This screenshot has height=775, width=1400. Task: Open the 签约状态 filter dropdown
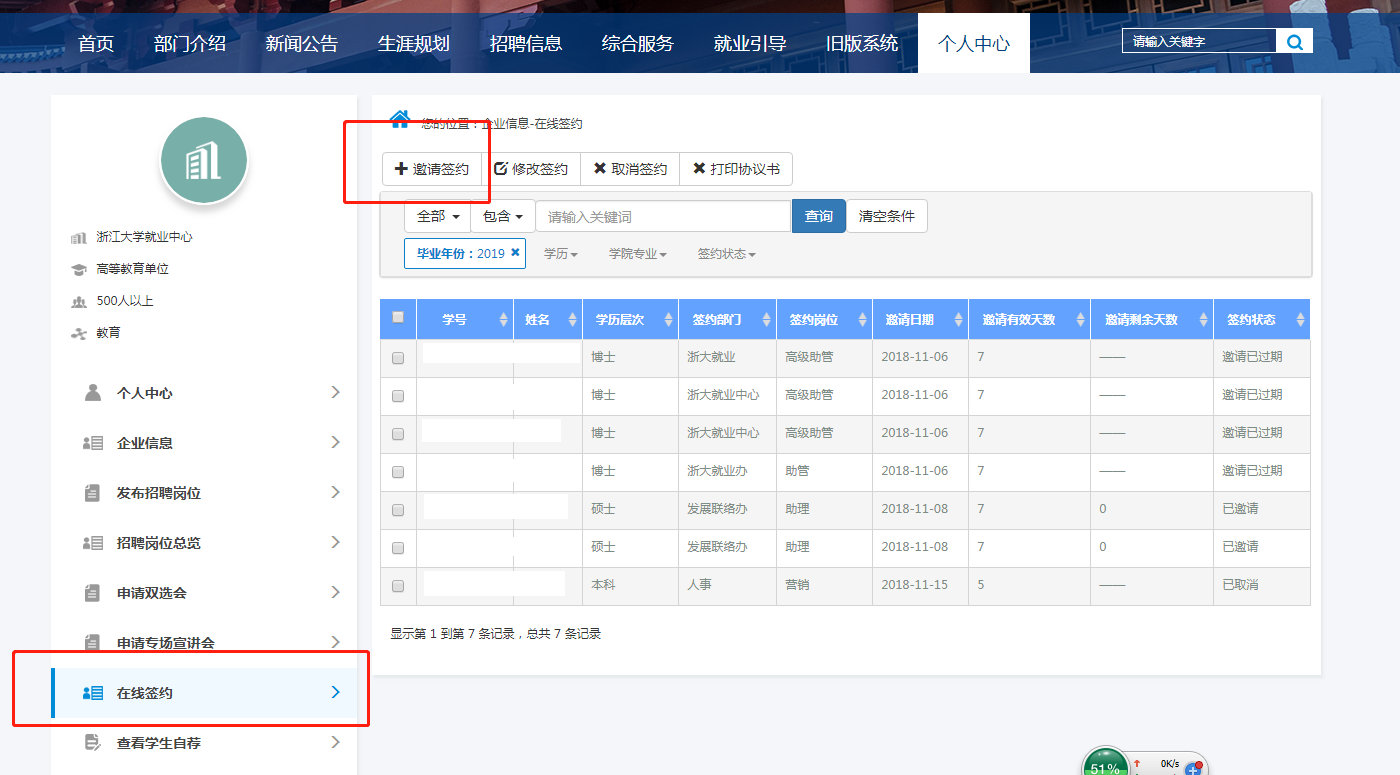pos(726,254)
